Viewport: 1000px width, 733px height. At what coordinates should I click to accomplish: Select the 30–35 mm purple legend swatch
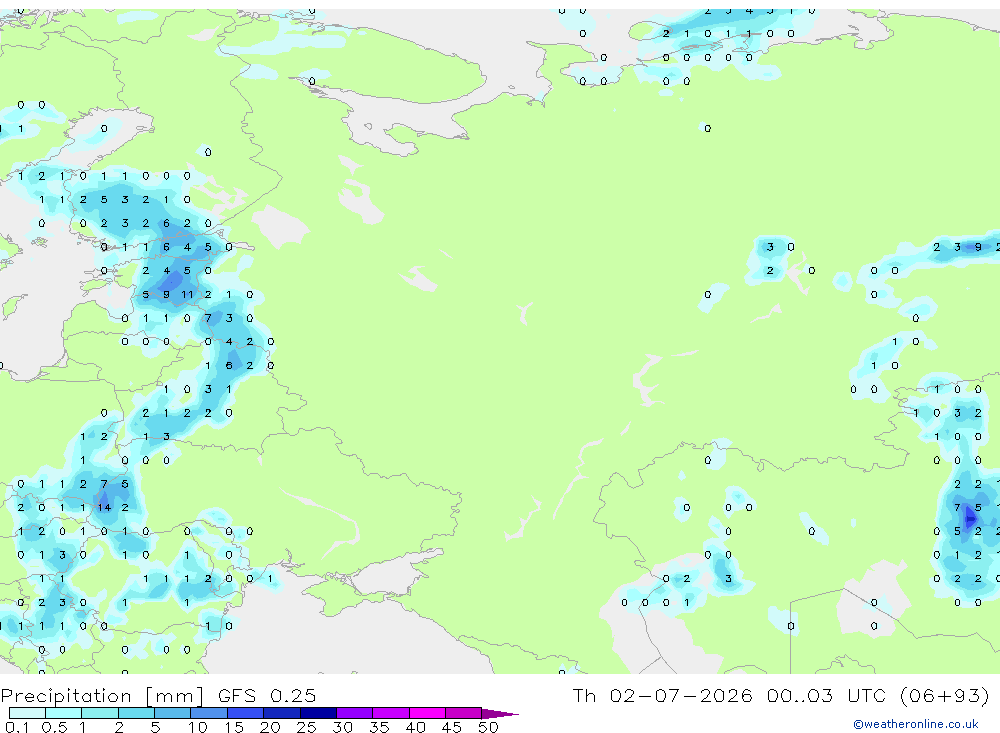pos(355,713)
